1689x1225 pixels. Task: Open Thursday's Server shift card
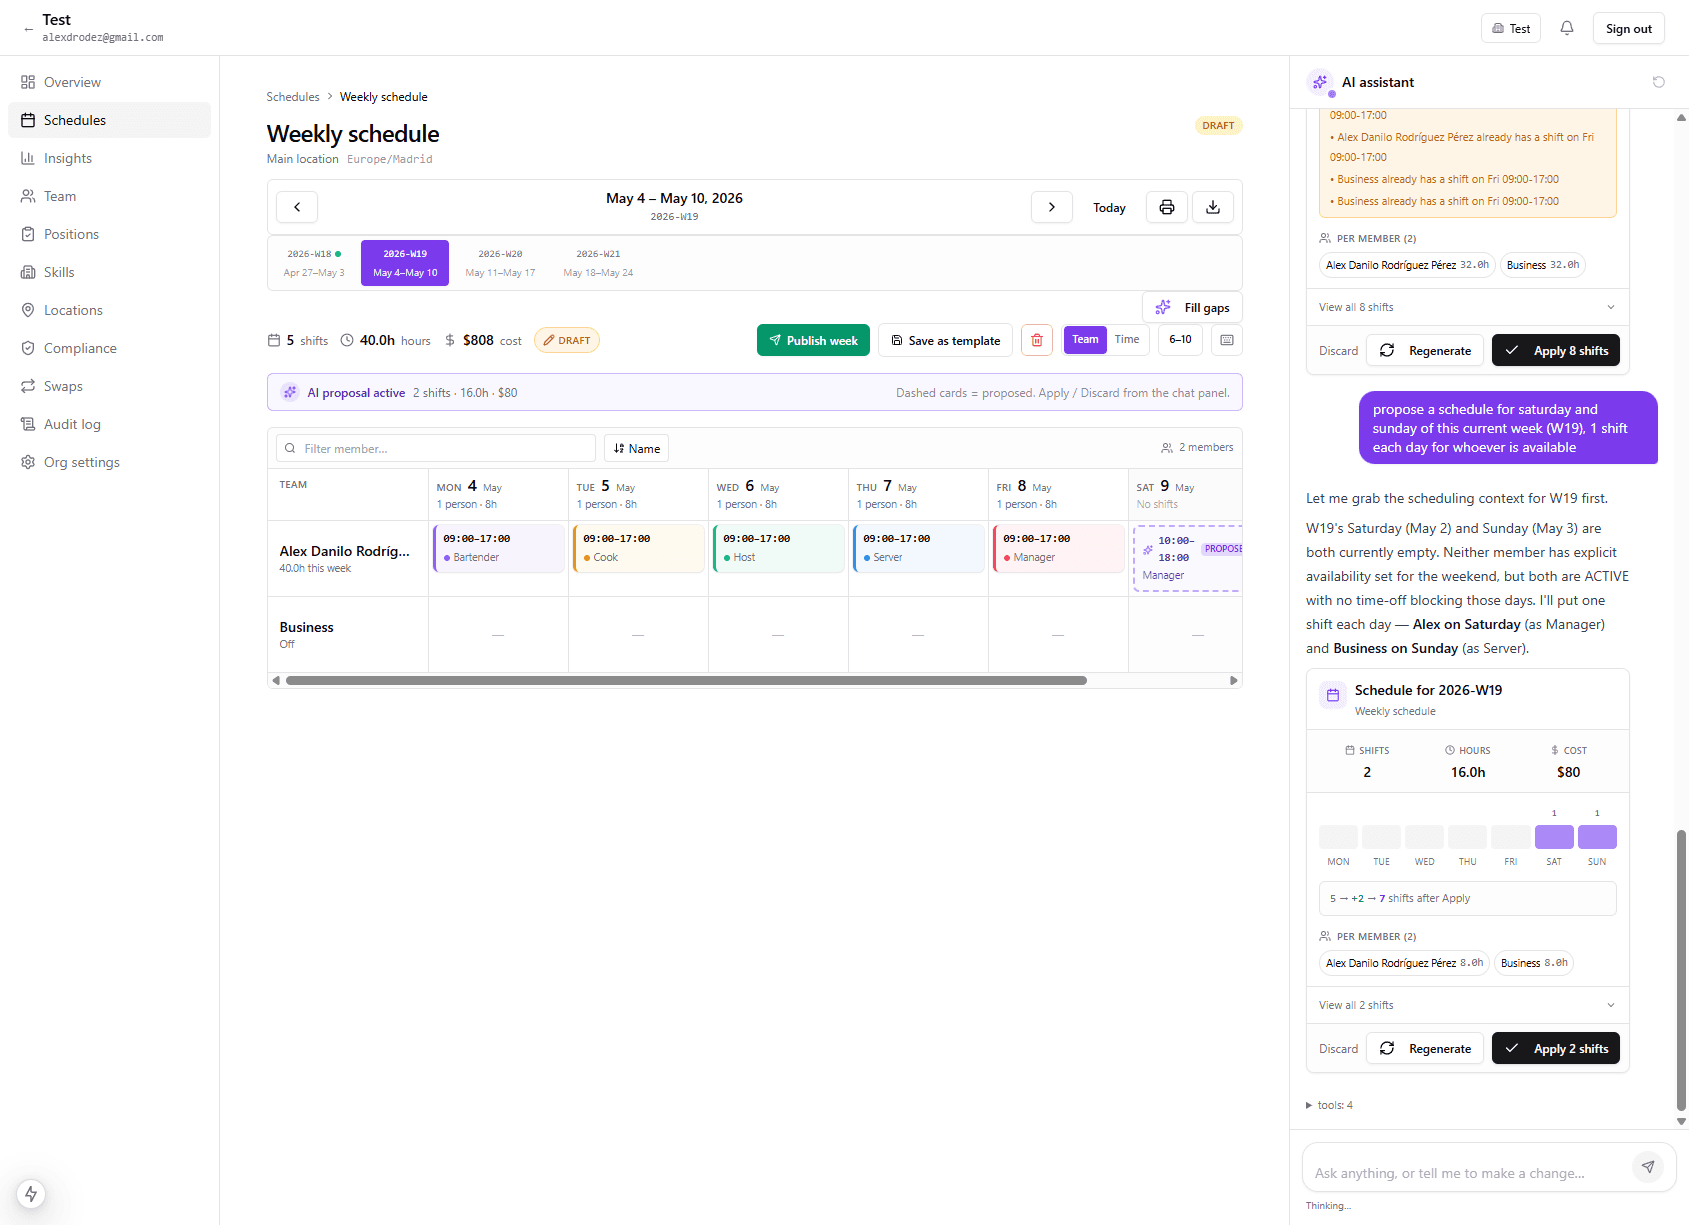[918, 548]
